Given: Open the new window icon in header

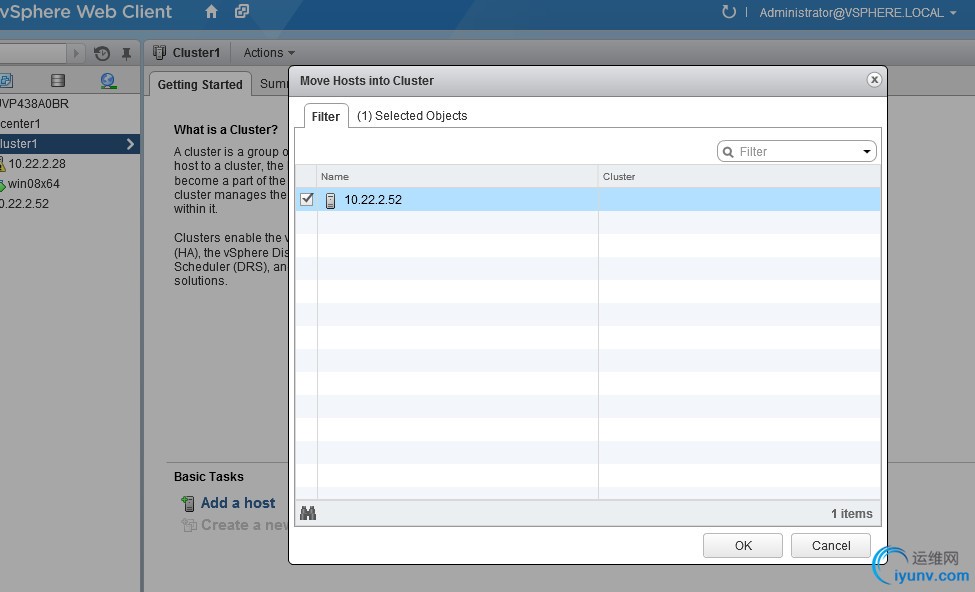Looking at the screenshot, I should point(242,11).
